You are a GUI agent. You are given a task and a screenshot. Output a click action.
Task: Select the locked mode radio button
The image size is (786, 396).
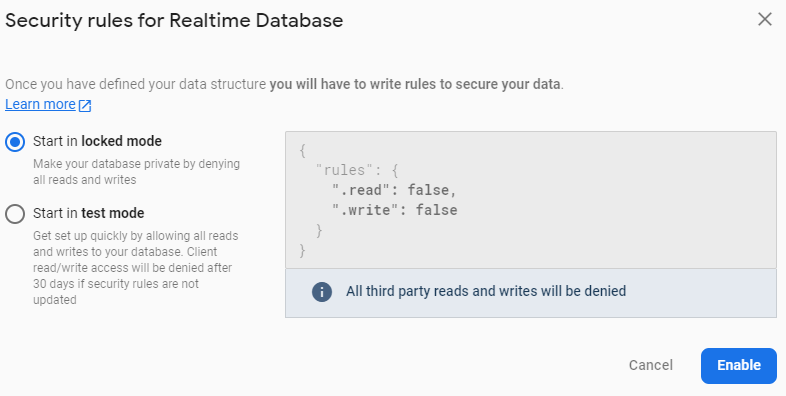pos(15,142)
